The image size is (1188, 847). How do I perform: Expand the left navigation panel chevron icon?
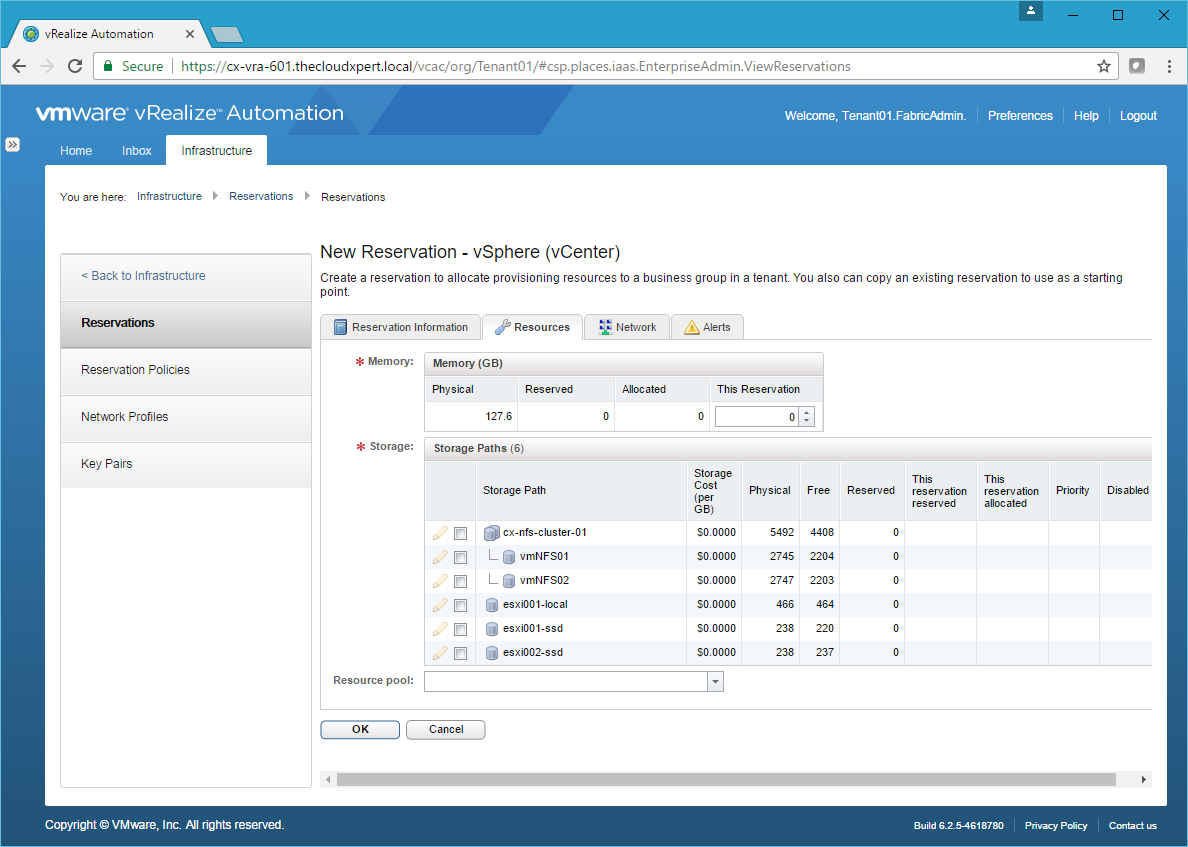click(x=13, y=144)
